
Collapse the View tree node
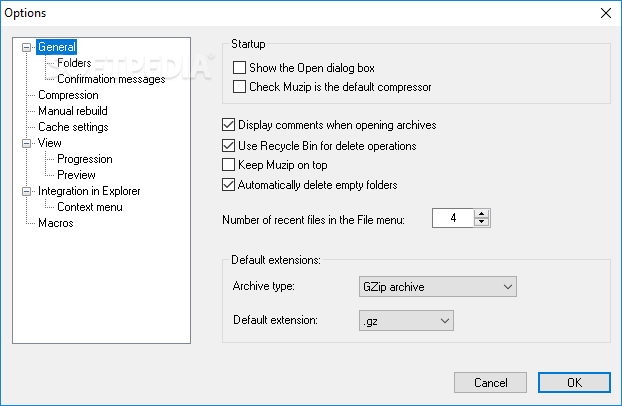click(26, 143)
